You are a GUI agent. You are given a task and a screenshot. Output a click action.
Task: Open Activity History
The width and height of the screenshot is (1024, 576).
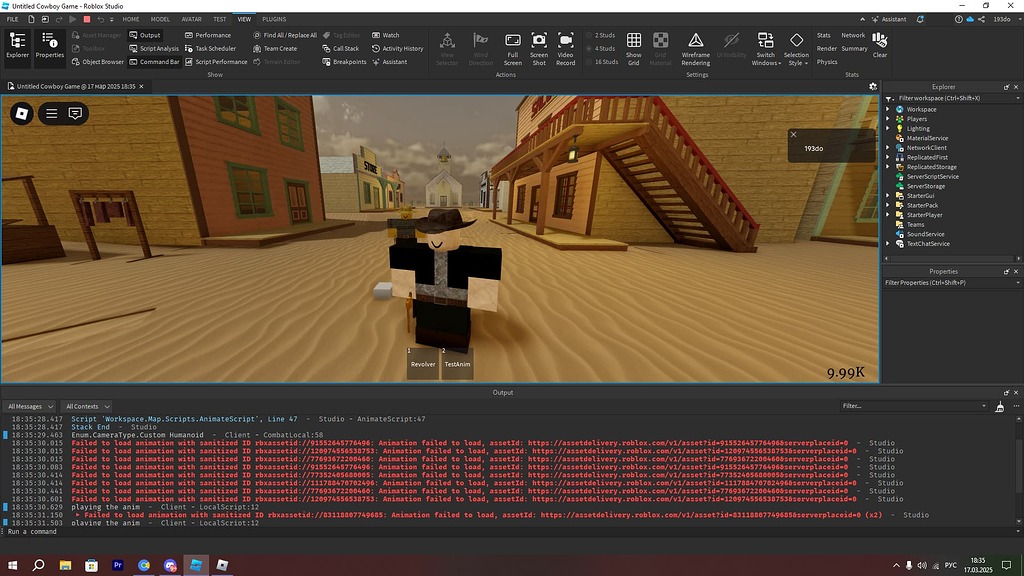point(398,47)
